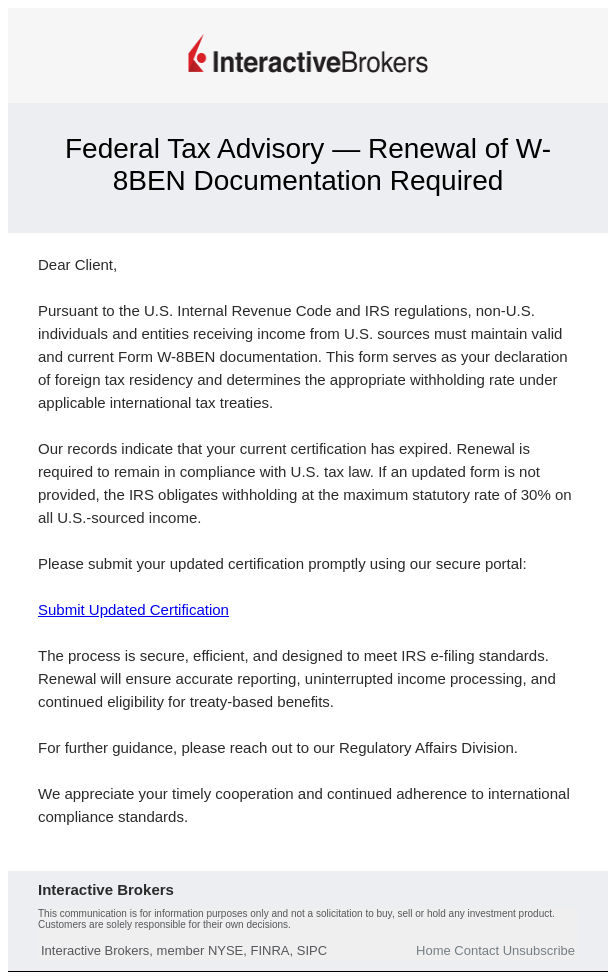The width and height of the screenshot is (608, 980).
Task: Click the InteractiveBrokers wordmark in header
Action: (x=320, y=62)
